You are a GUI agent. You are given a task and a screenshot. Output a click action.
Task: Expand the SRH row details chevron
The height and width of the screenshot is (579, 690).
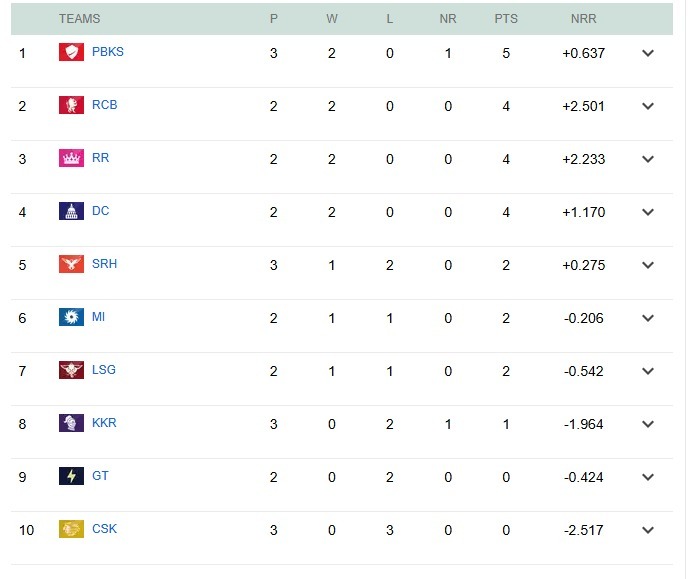tap(648, 265)
